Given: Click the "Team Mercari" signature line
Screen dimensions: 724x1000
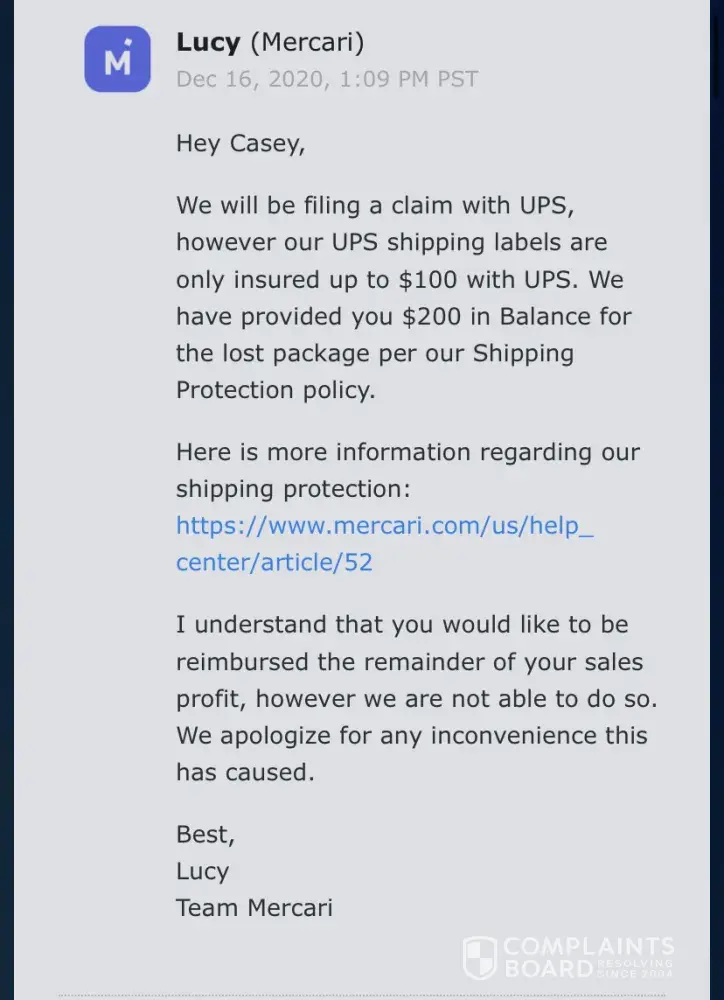Looking at the screenshot, I should [x=254, y=907].
